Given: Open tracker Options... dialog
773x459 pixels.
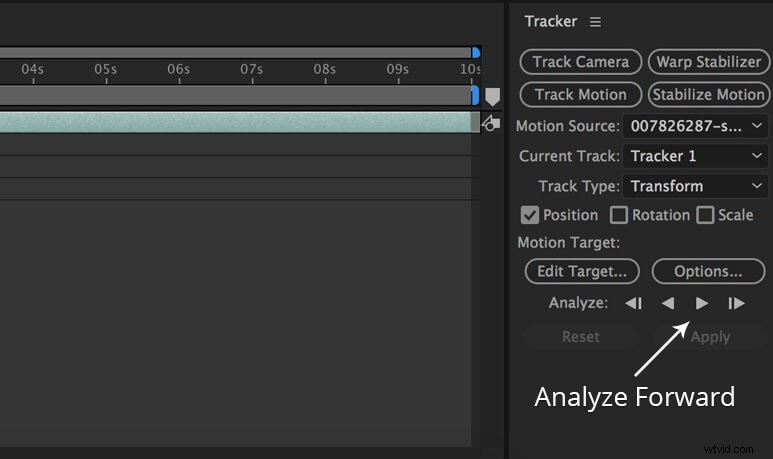Looking at the screenshot, I should pos(708,271).
